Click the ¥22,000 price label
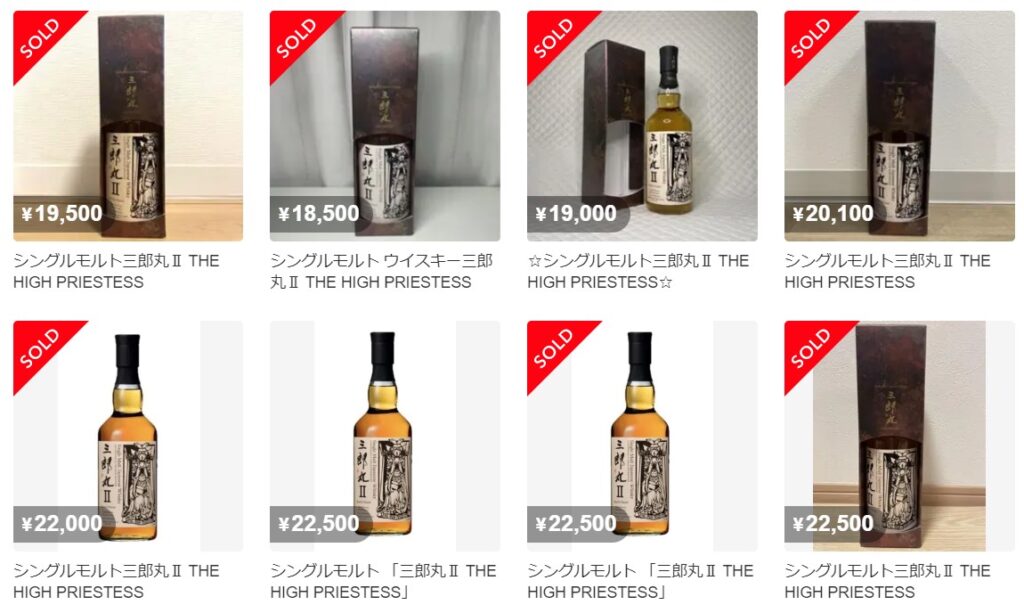 coord(62,524)
